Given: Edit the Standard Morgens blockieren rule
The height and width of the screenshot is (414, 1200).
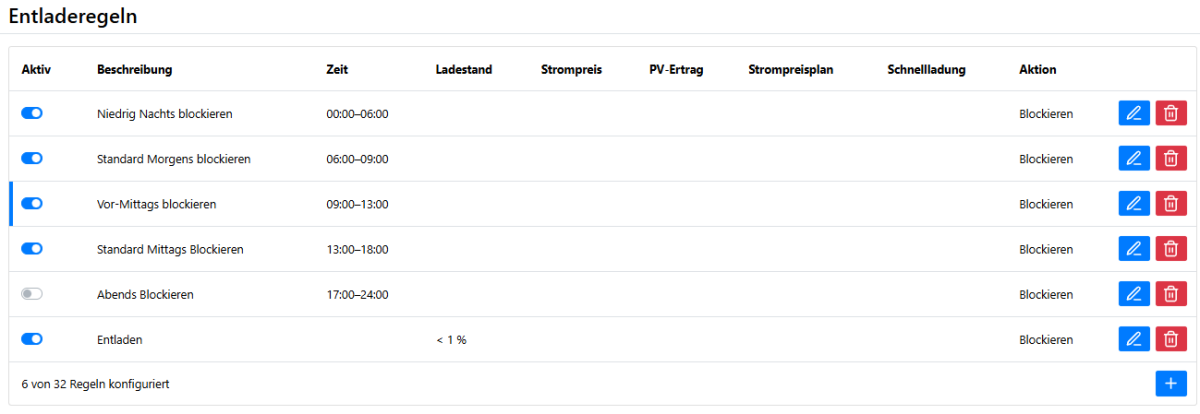Looking at the screenshot, I should coord(1133,159).
